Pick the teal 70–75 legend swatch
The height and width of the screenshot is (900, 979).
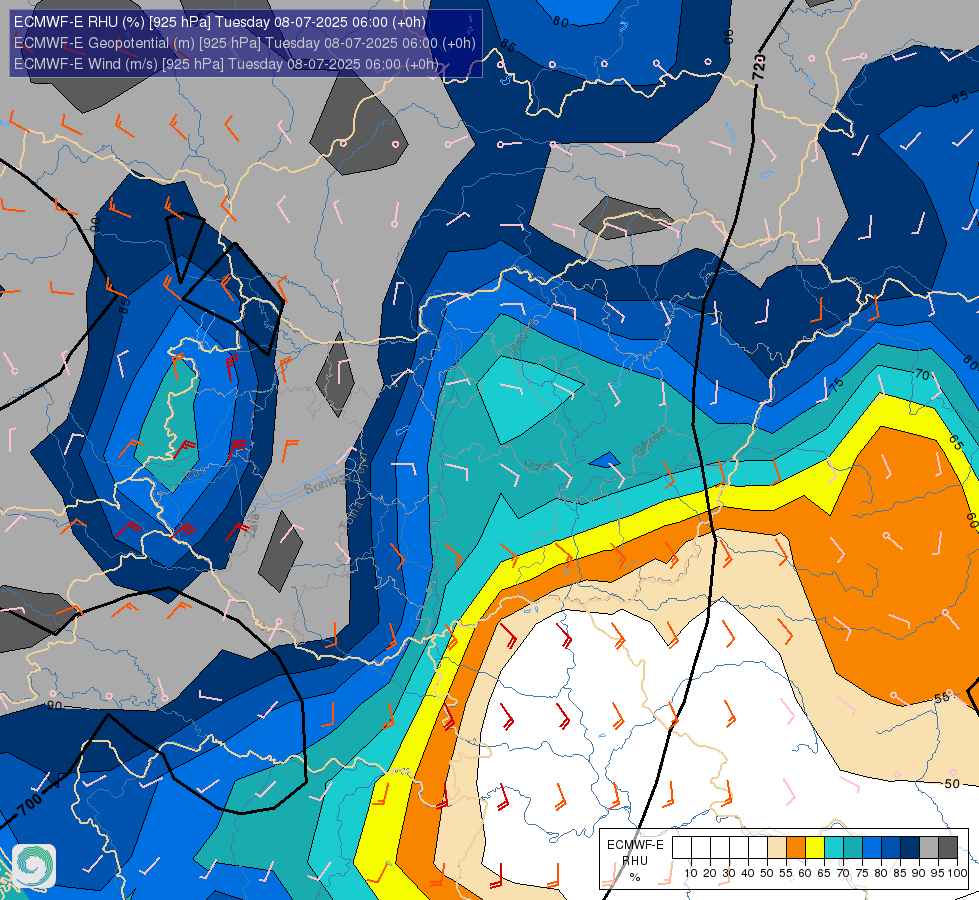pyautogui.click(x=853, y=848)
